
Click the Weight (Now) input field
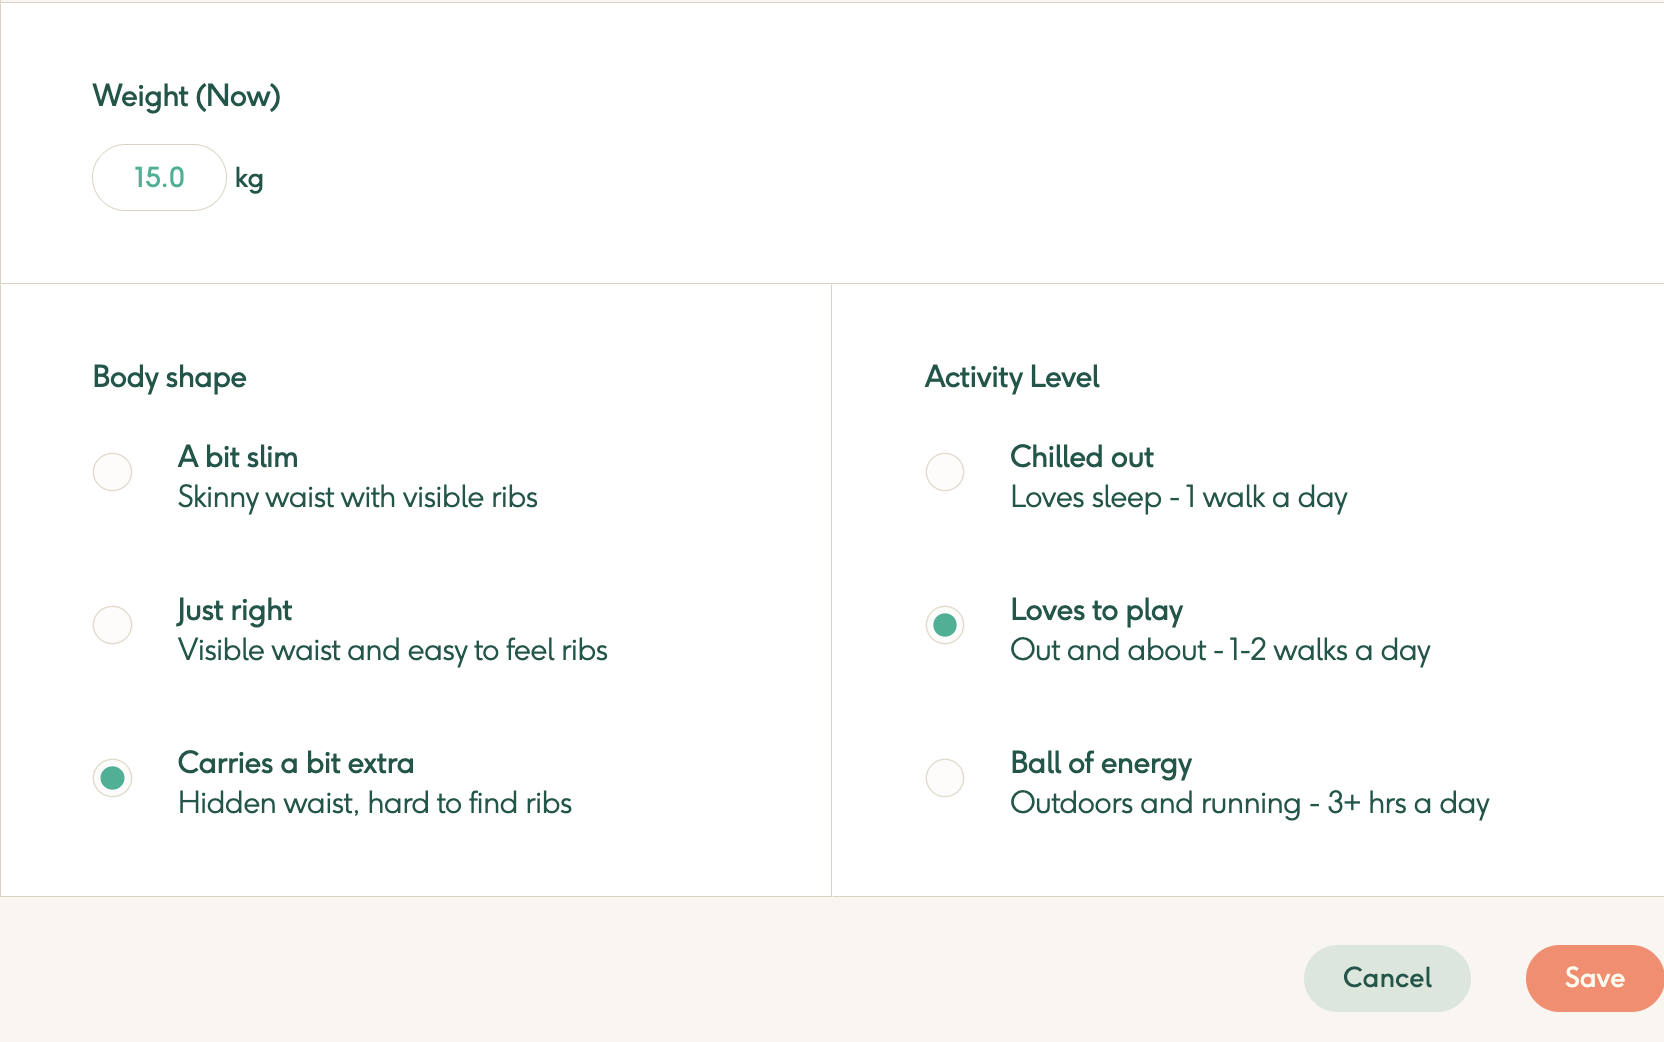pyautogui.click(x=159, y=178)
